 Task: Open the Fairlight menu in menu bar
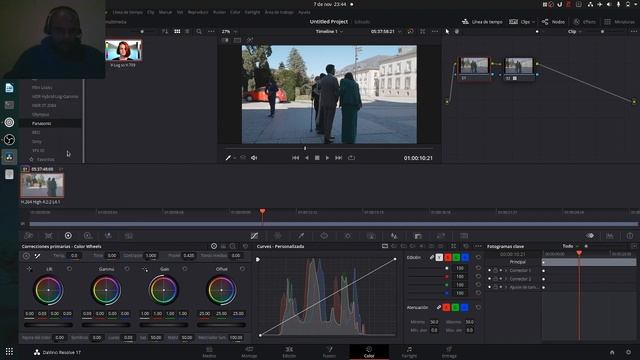[252, 12]
